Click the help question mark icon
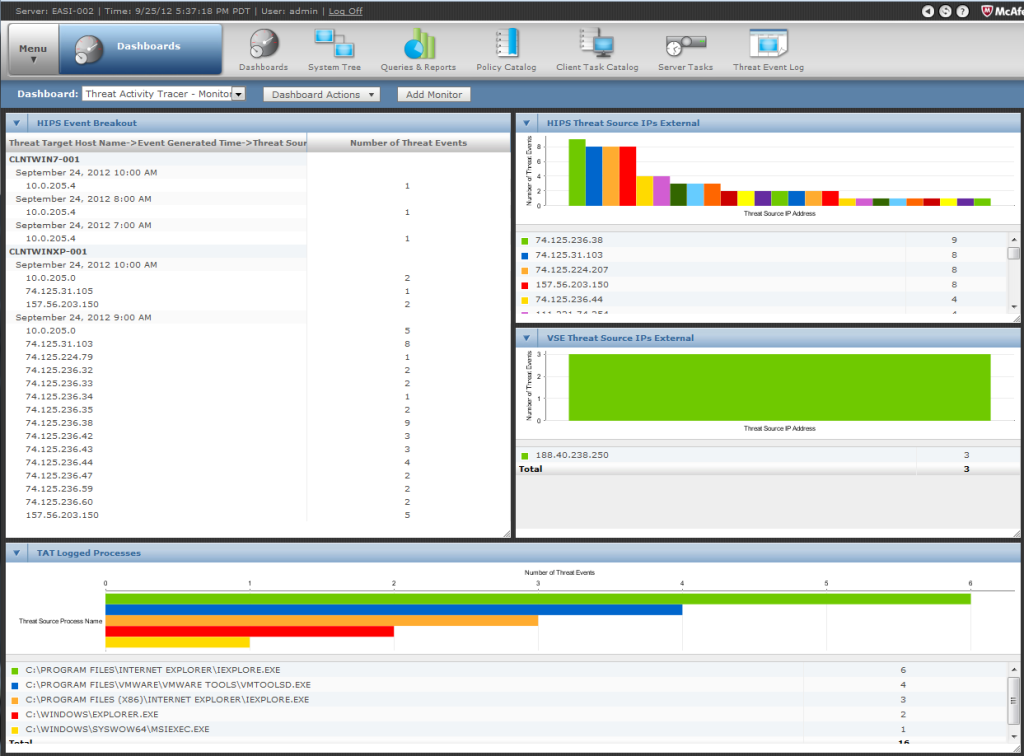 tap(962, 11)
